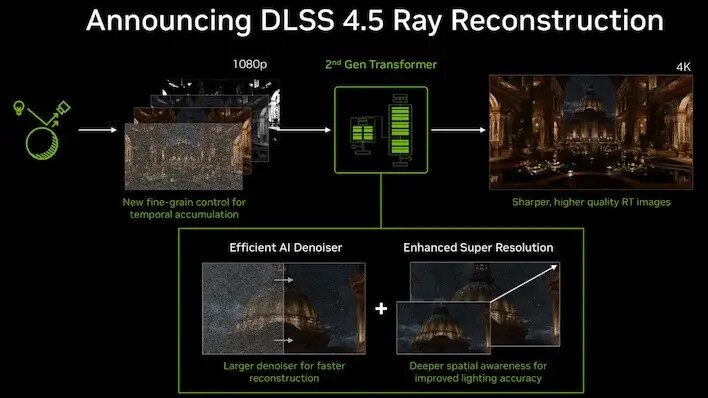Click the transformer network diagram icon

click(381, 130)
